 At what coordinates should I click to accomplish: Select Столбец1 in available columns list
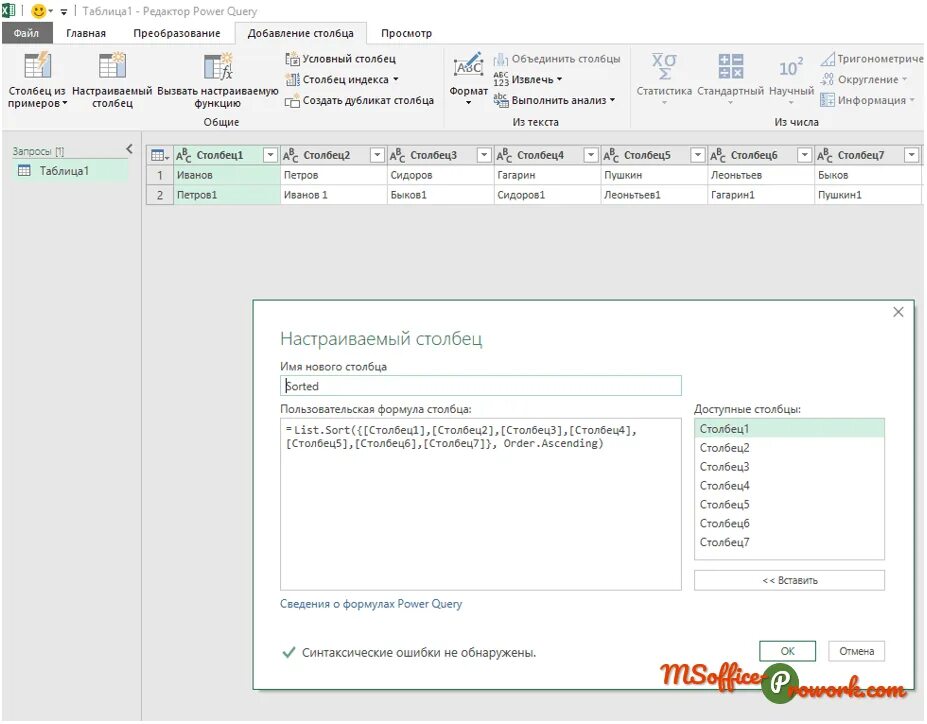789,429
